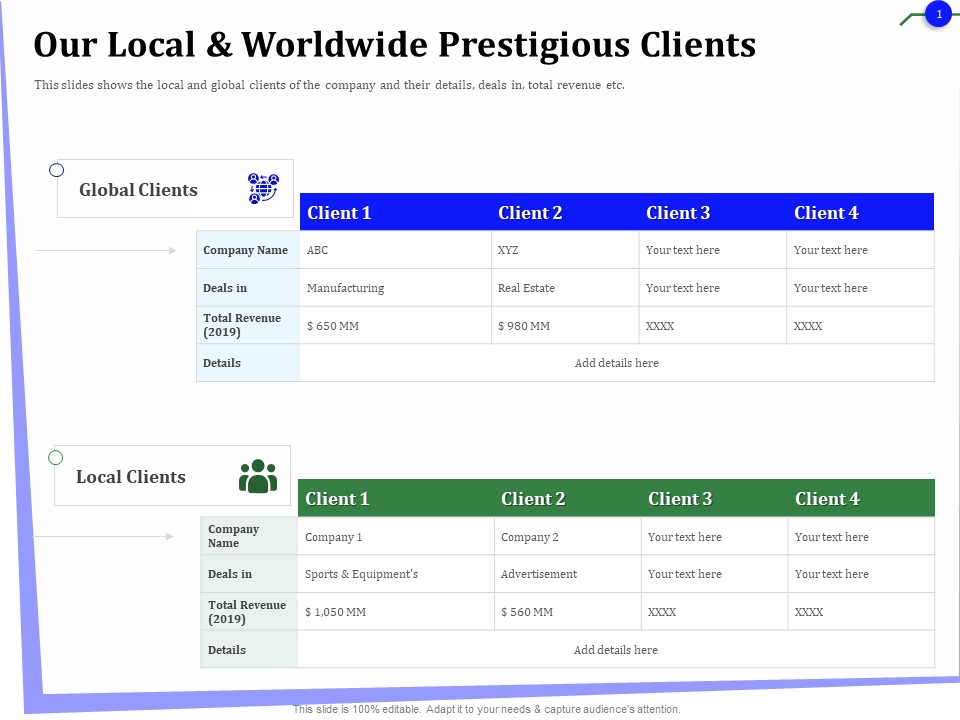Click the Company 1 cell

(x=396, y=536)
